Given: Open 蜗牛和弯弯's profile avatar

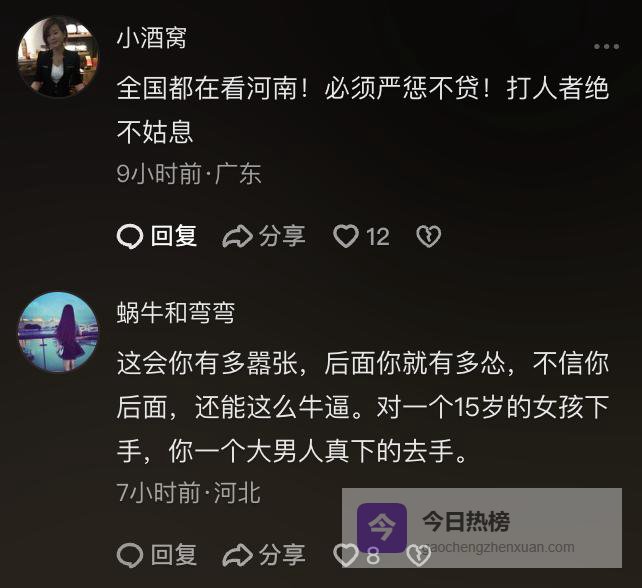Looking at the screenshot, I should pos(58,332).
